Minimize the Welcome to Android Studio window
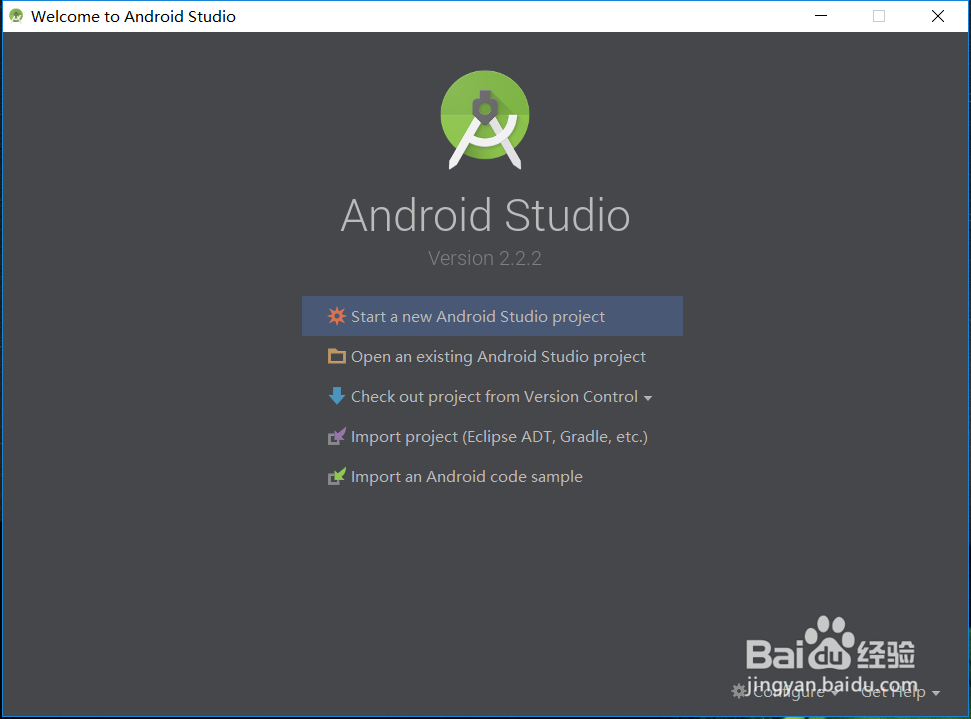 pos(821,16)
